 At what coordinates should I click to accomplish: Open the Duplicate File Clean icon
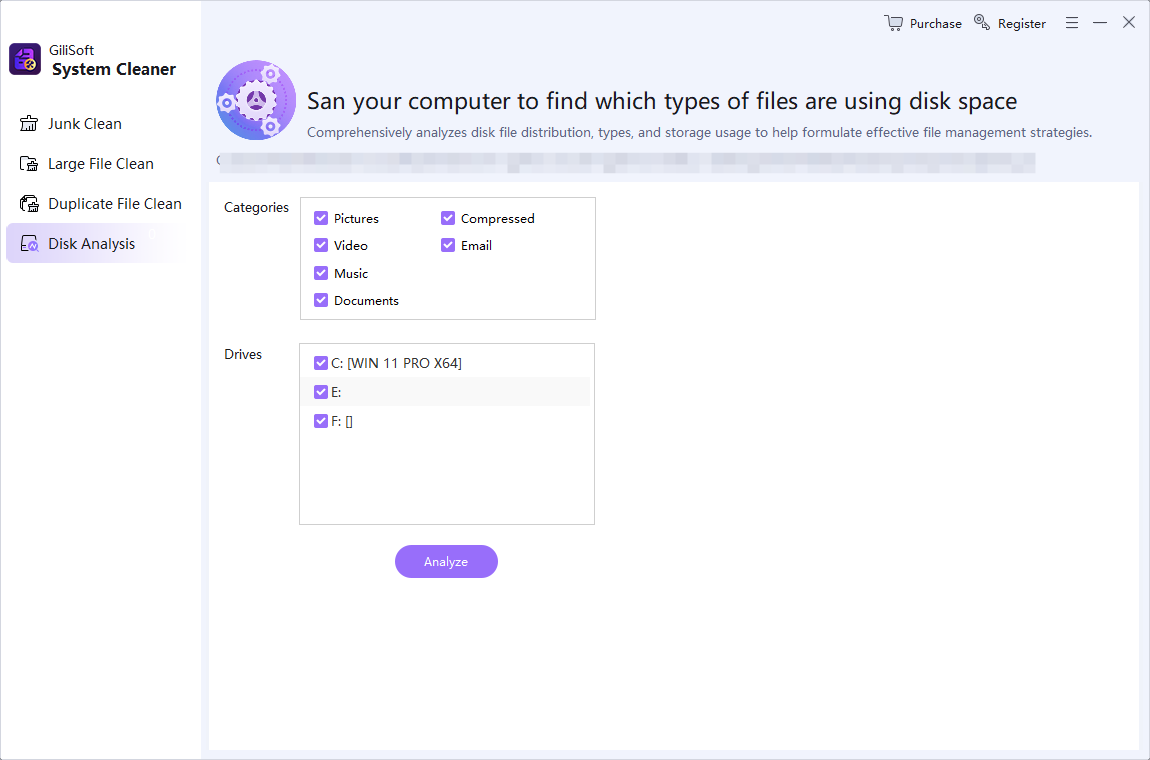click(29, 203)
